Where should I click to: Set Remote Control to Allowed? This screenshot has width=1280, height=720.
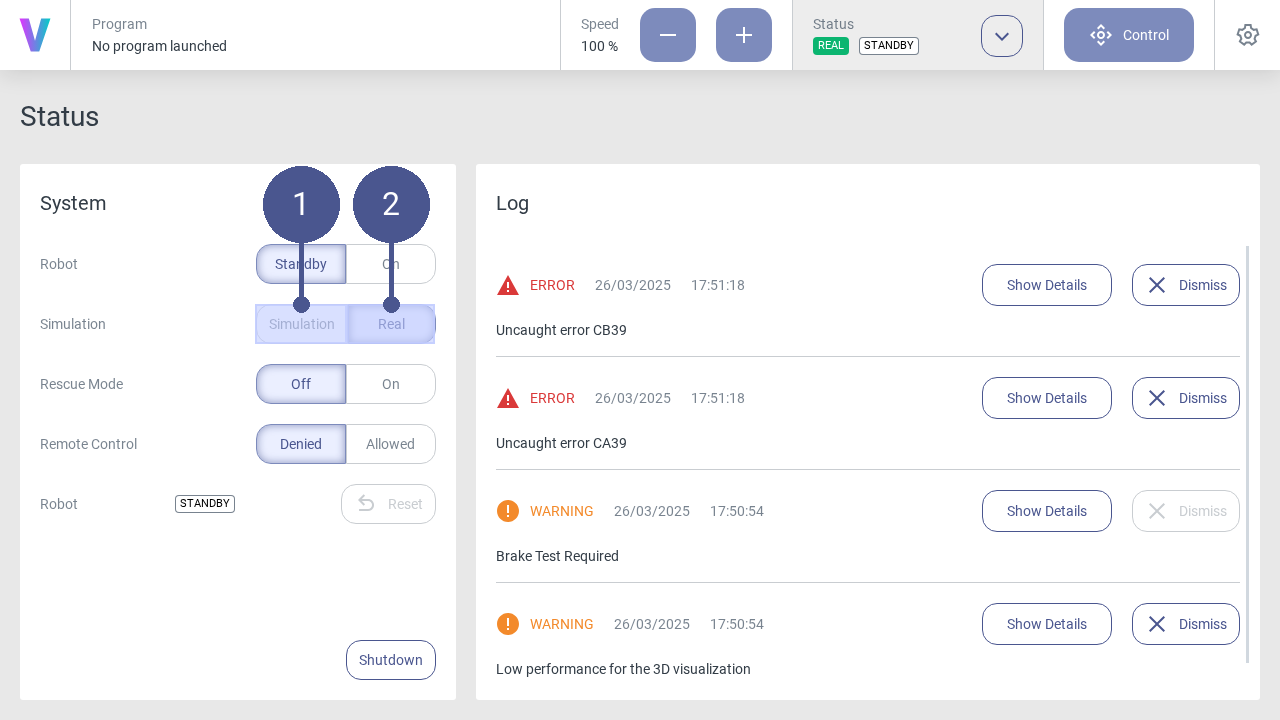[390, 444]
